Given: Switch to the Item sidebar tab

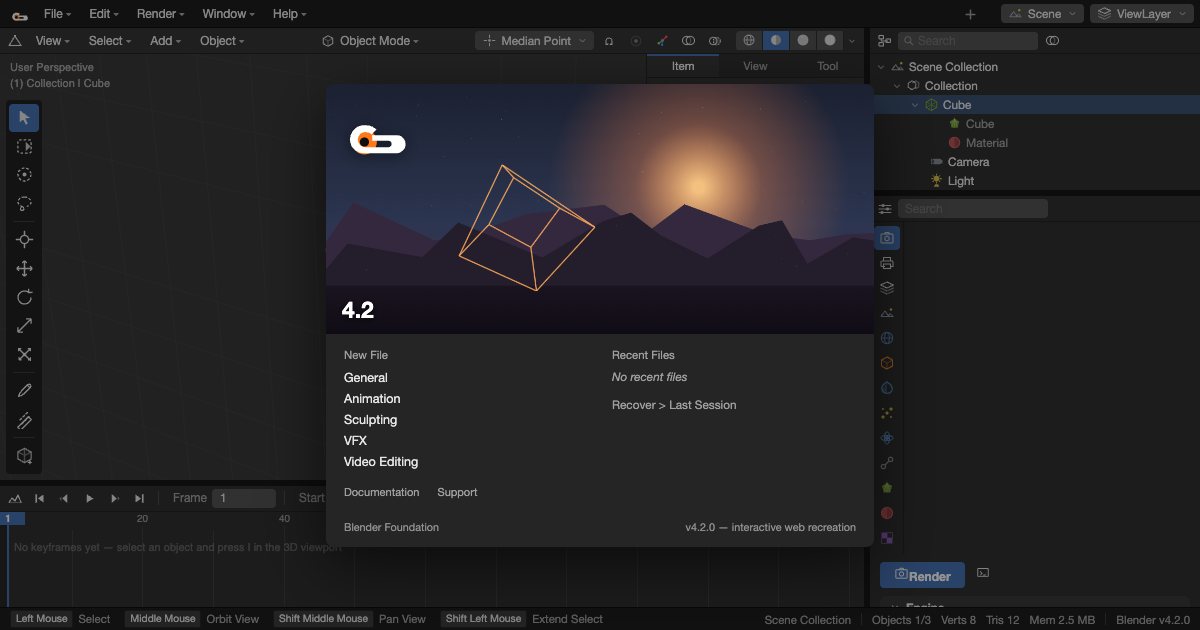Looking at the screenshot, I should click(x=683, y=66).
